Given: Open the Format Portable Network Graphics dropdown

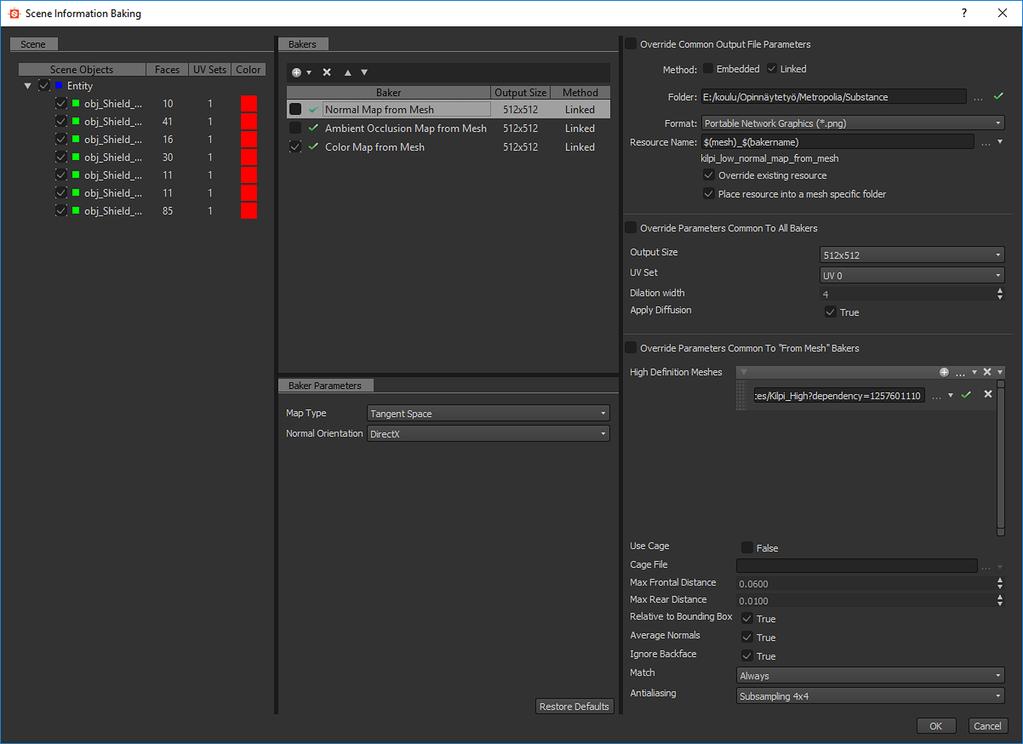Looking at the screenshot, I should click(x=853, y=123).
